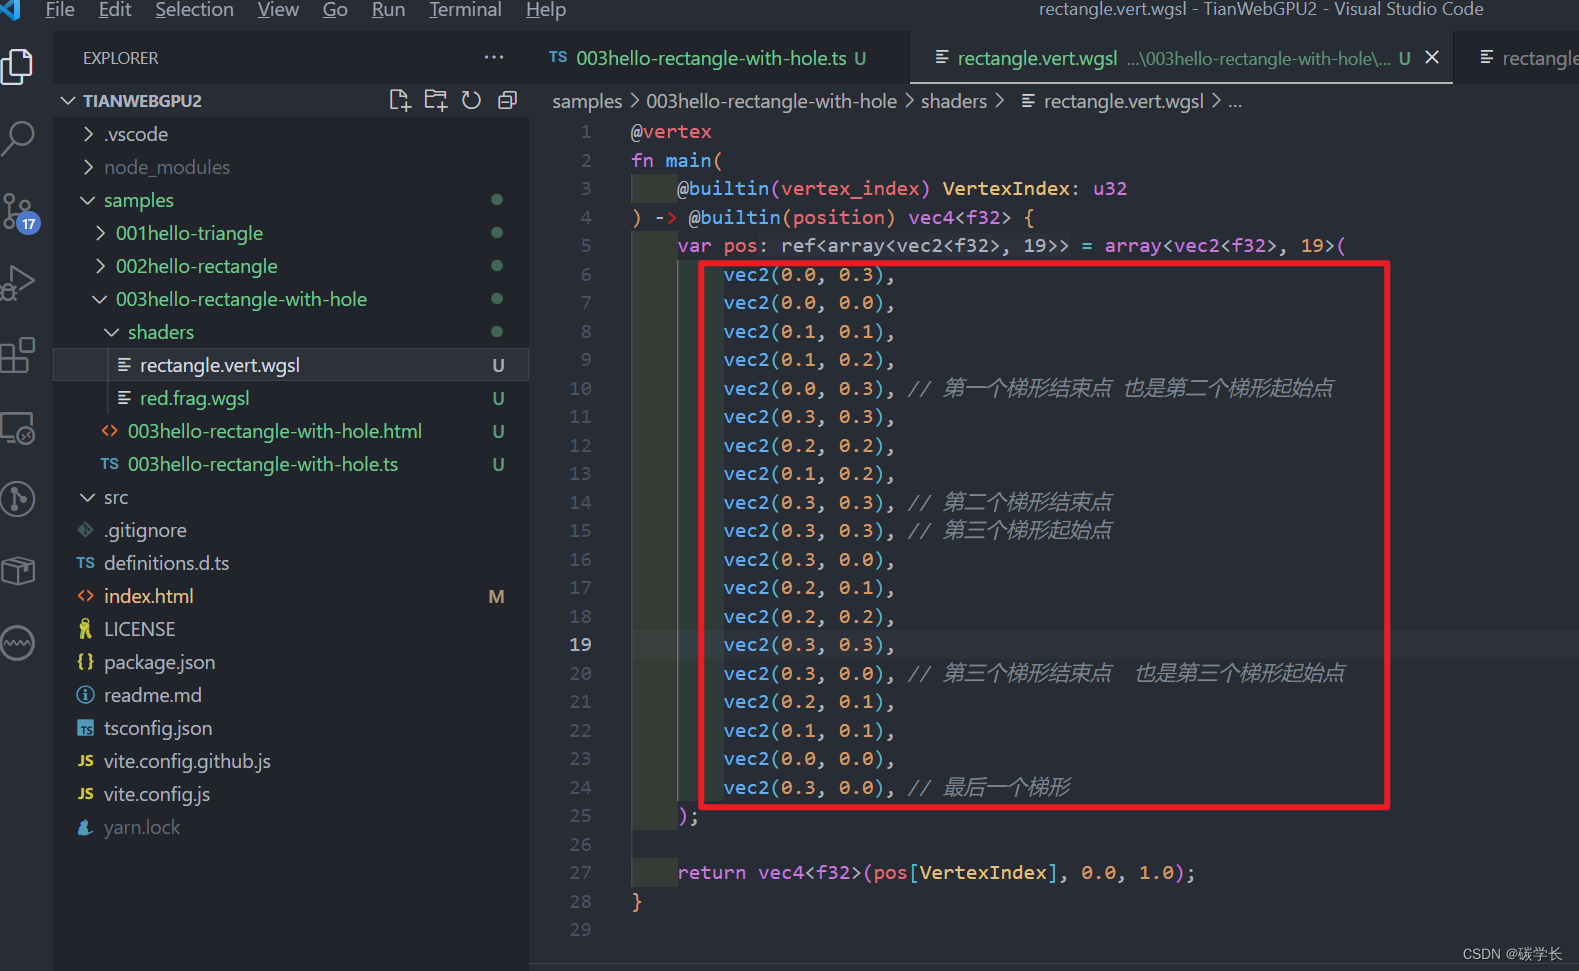Open readme.md file
The image size is (1579, 971).
coord(291,695)
